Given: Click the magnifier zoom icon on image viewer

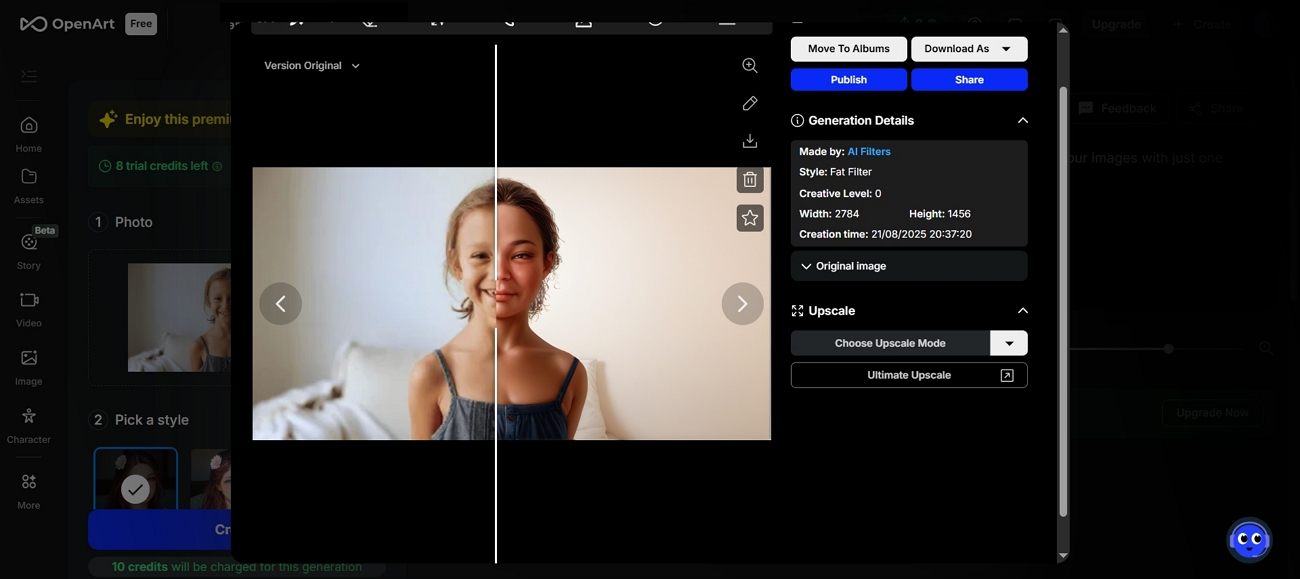Looking at the screenshot, I should (750, 65).
